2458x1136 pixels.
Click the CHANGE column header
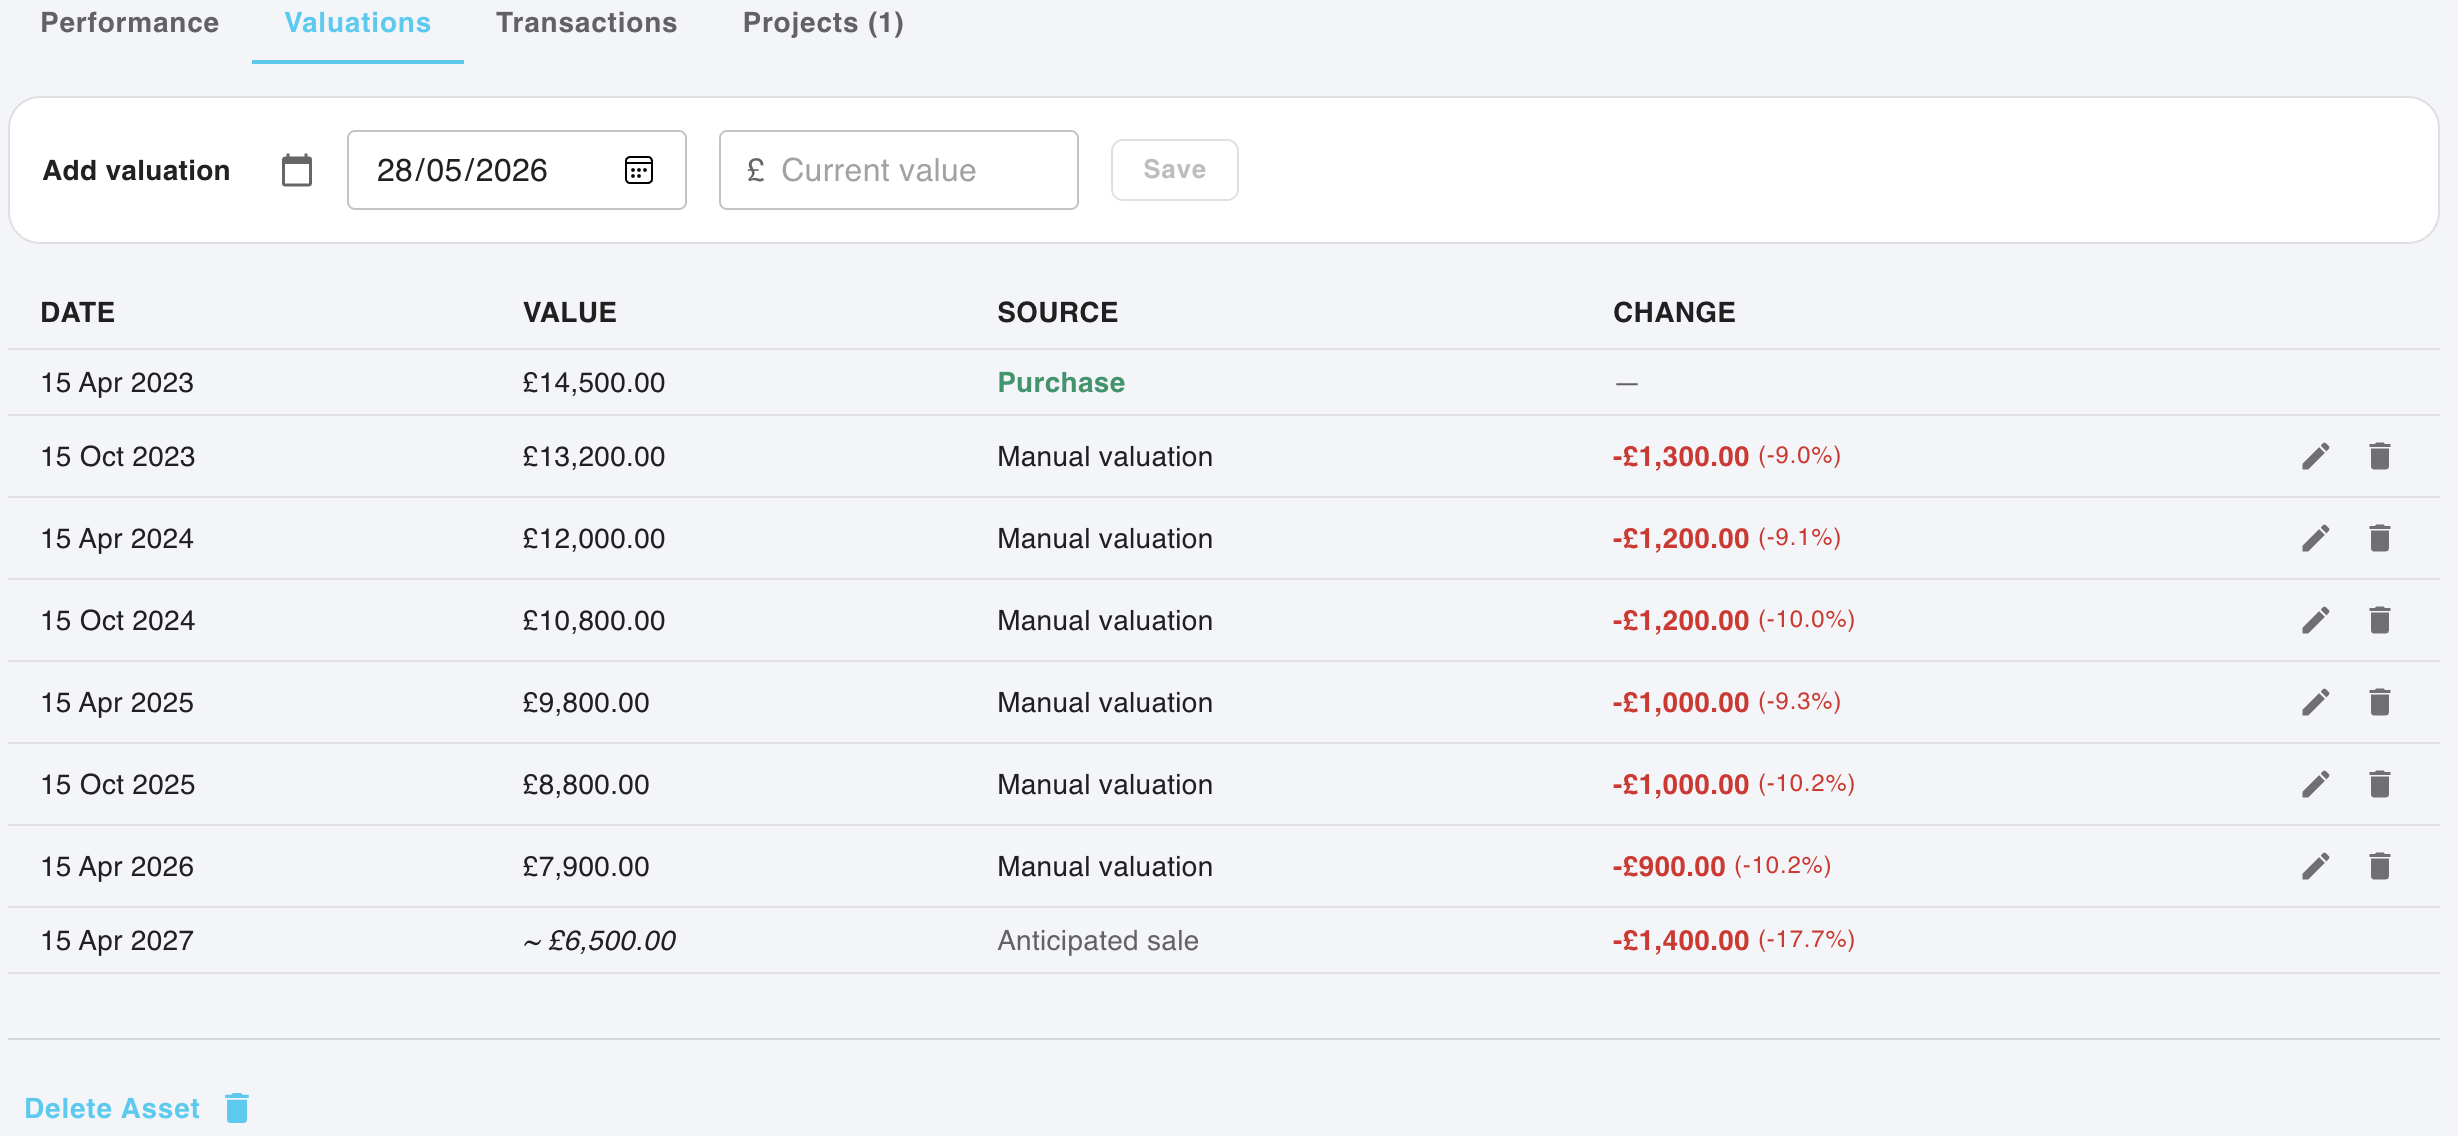[1675, 313]
